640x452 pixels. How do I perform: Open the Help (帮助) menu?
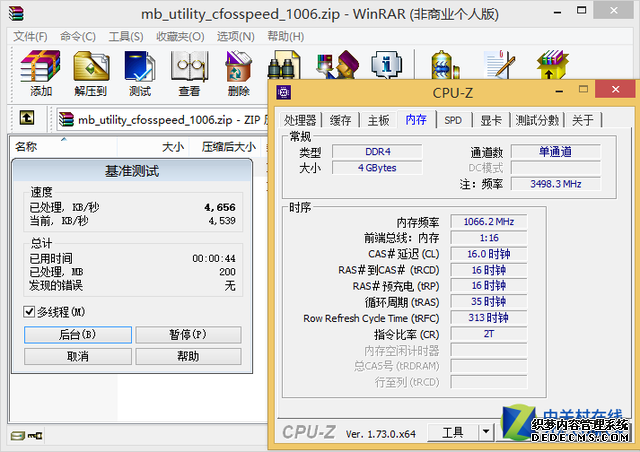pos(285,36)
